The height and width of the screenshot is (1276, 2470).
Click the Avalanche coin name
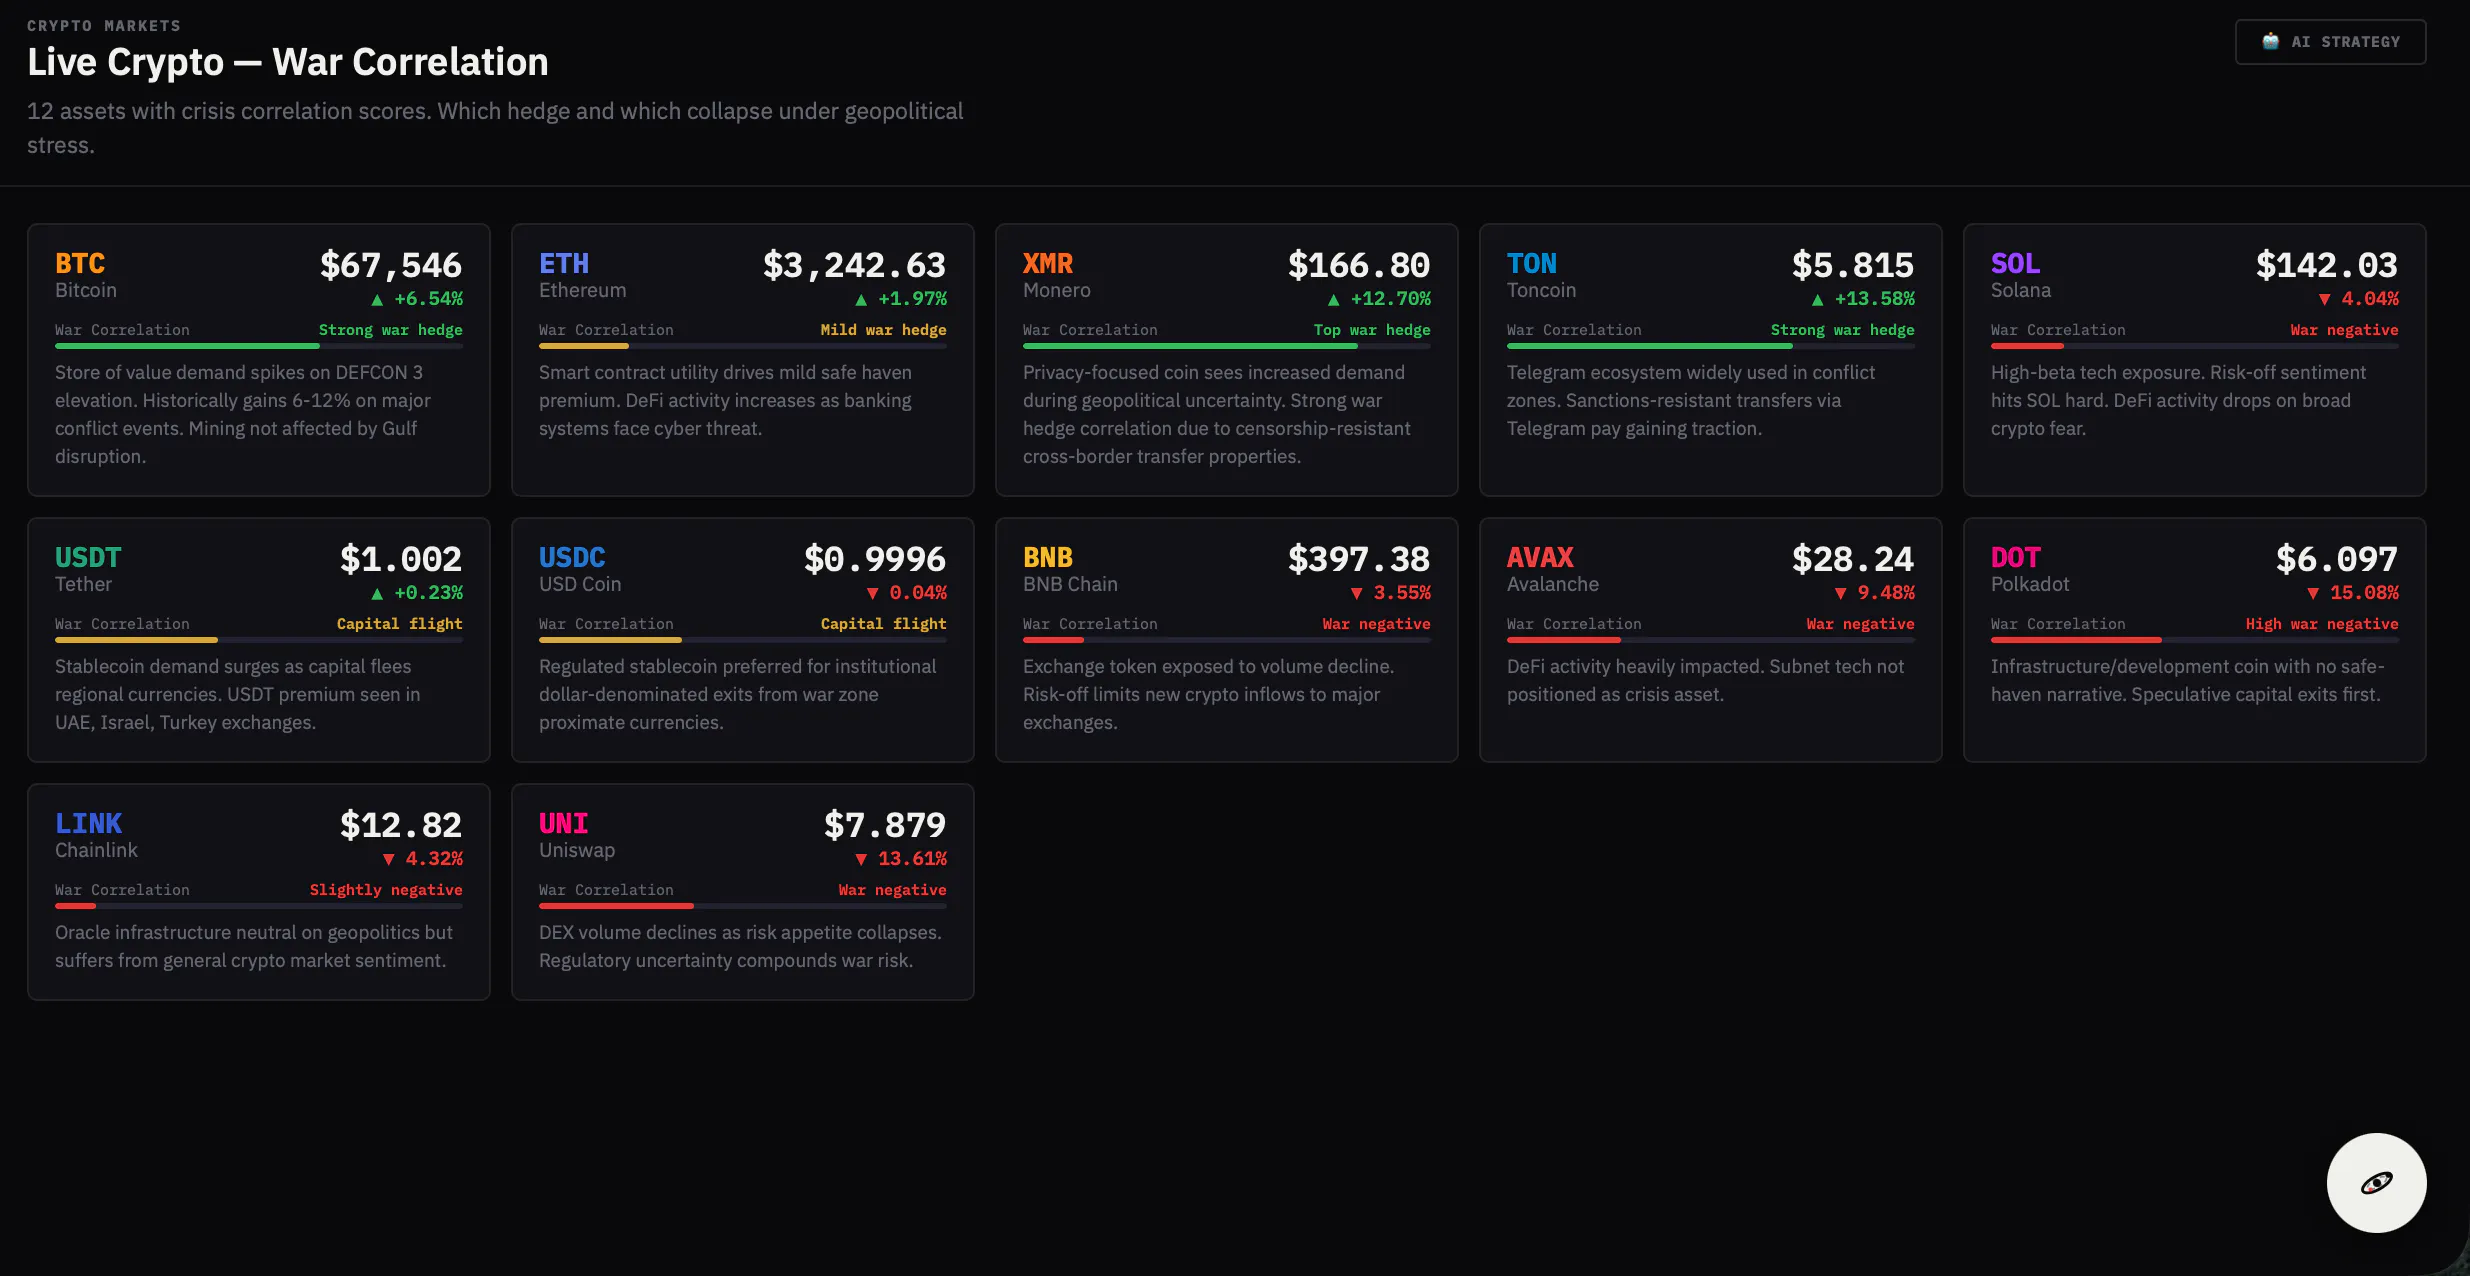[x=1553, y=585]
